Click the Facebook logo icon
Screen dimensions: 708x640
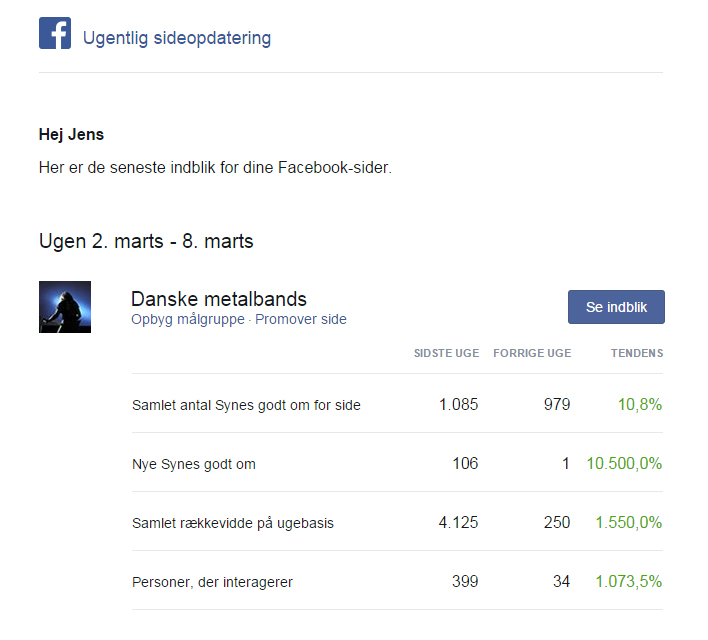tap(55, 33)
